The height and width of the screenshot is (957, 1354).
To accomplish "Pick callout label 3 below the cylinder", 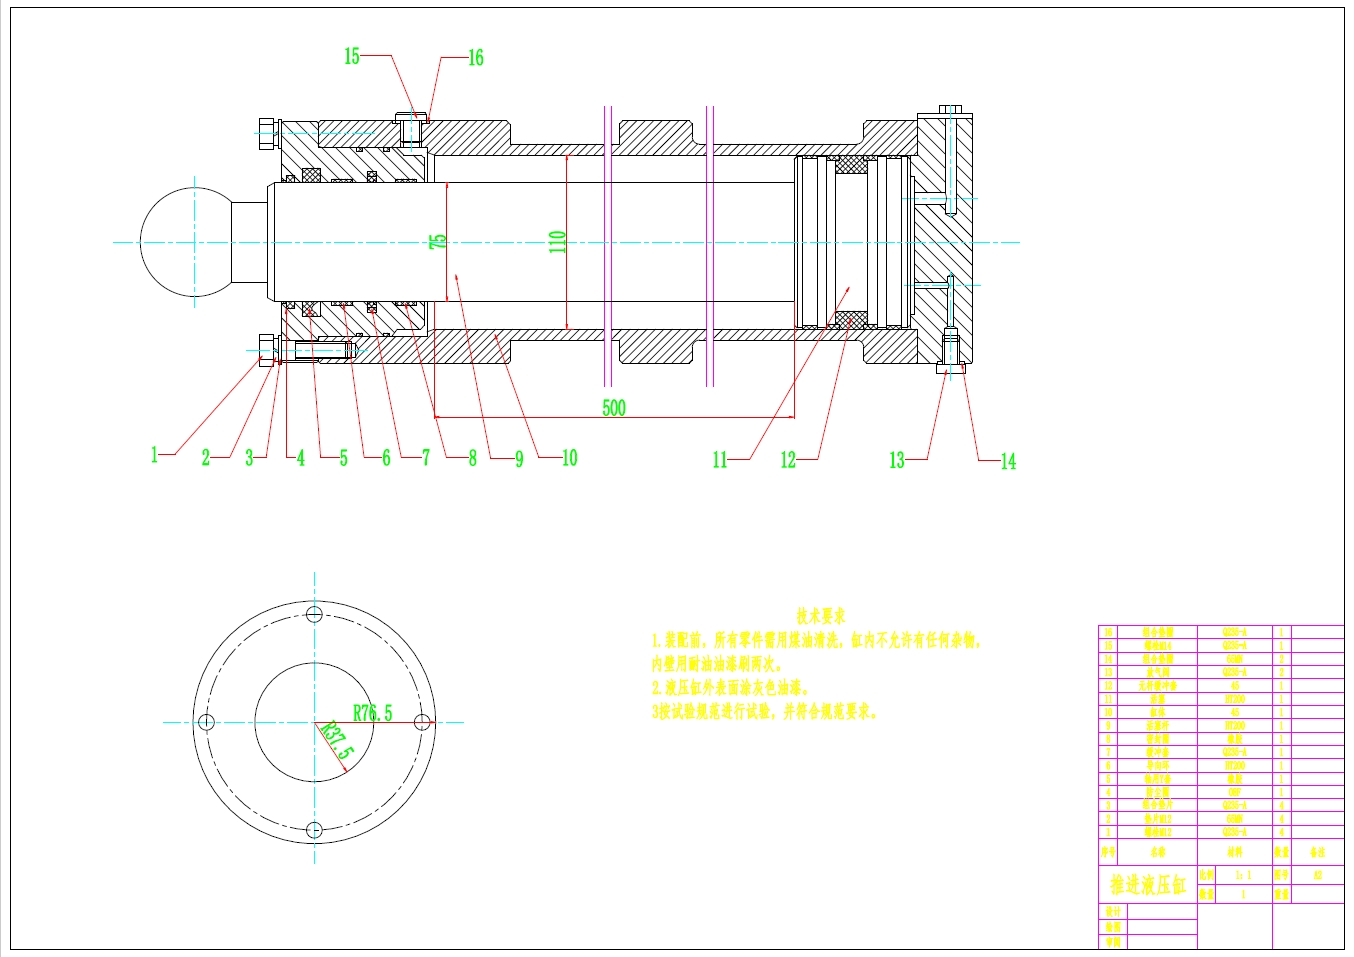I will coord(250,458).
